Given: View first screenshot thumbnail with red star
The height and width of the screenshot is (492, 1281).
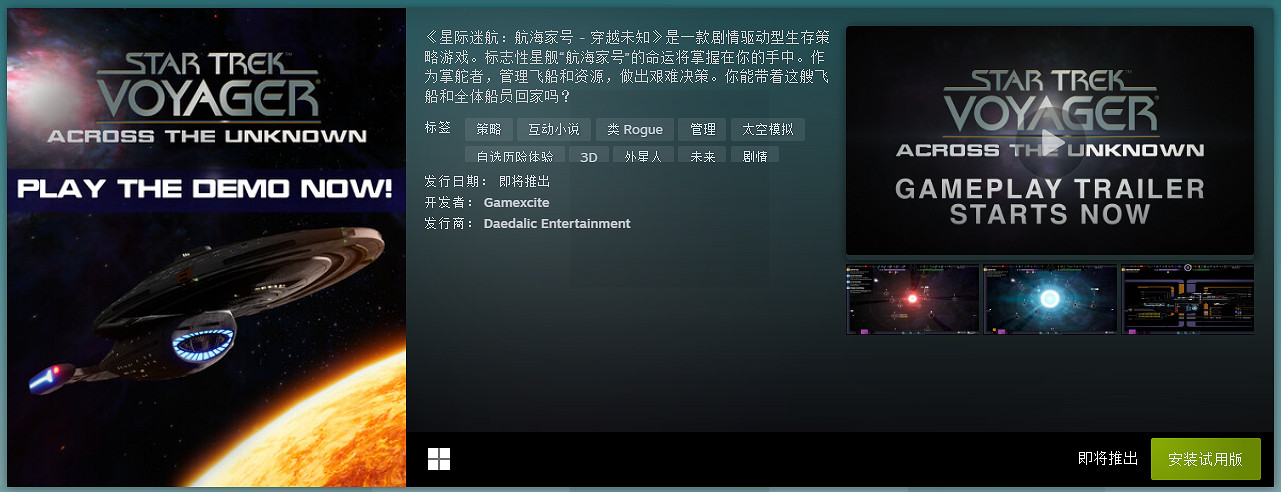Looking at the screenshot, I should (x=913, y=299).
